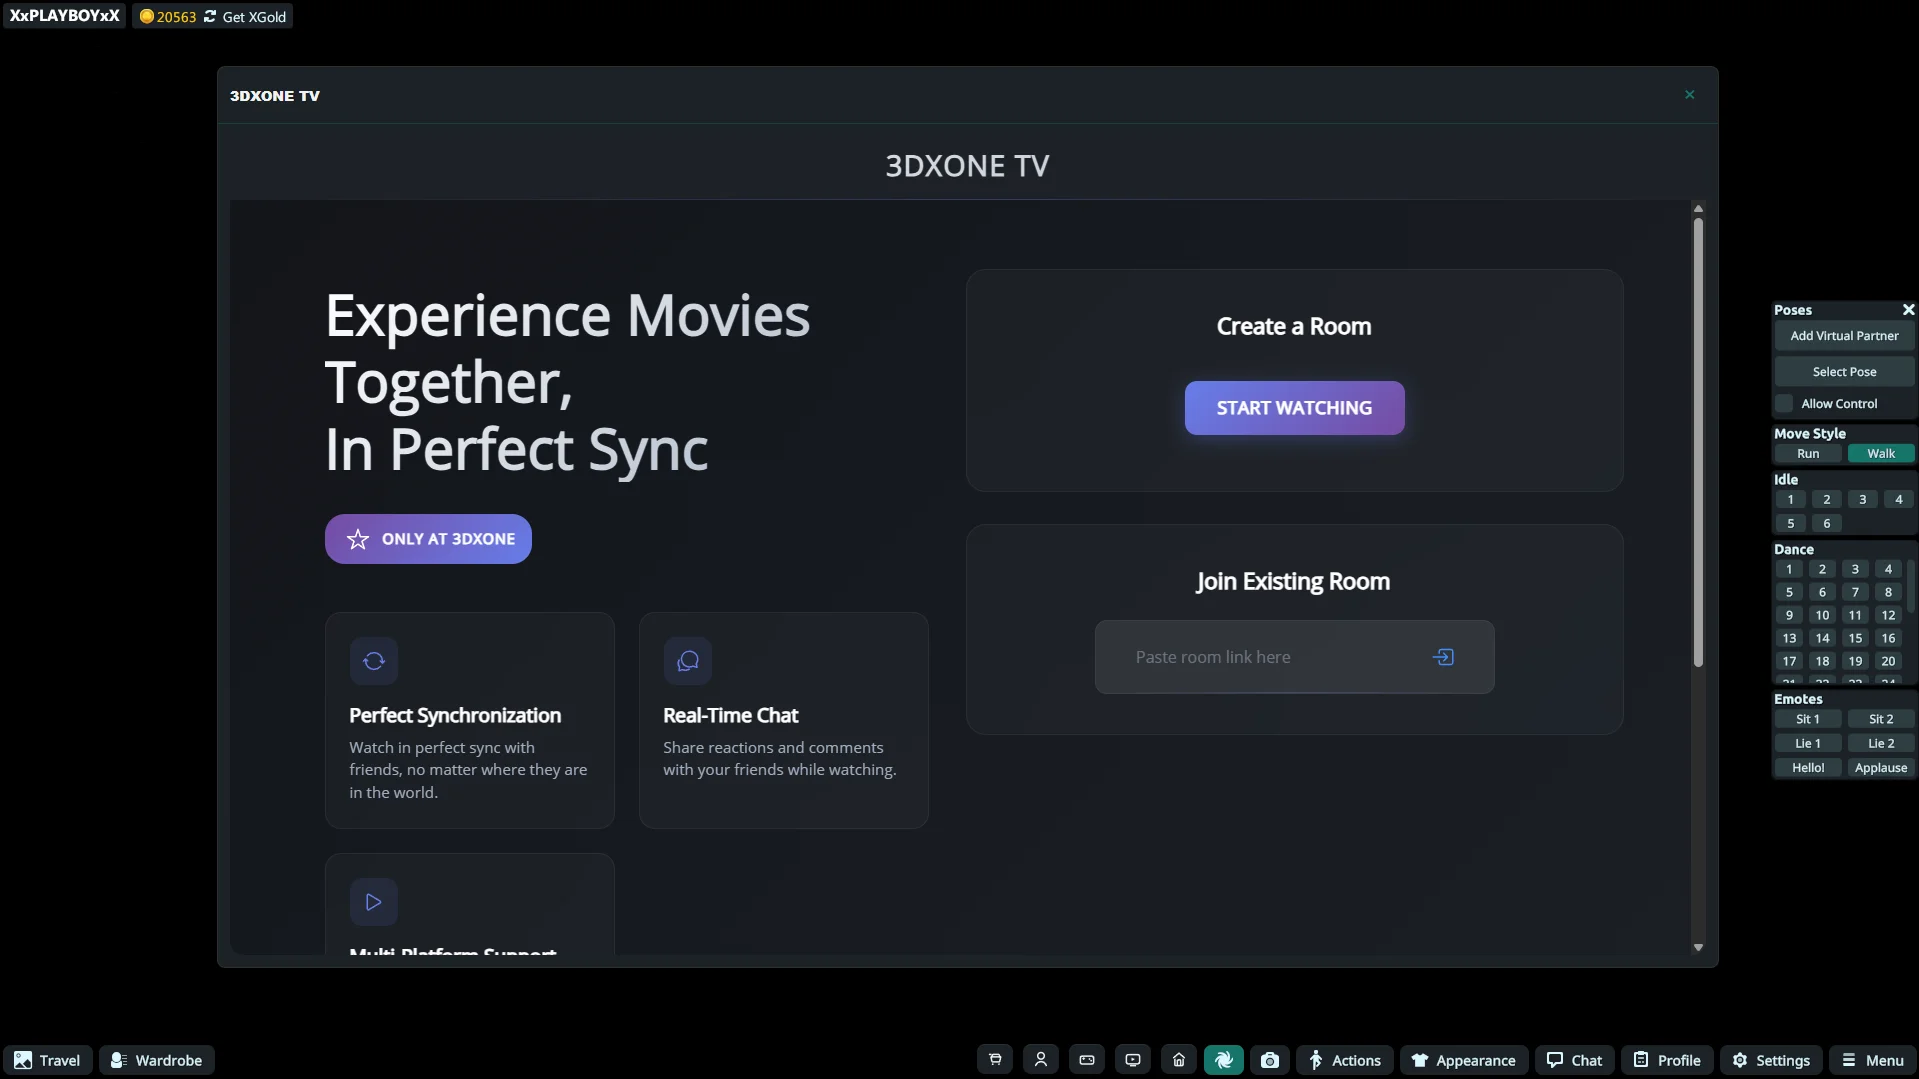Open the Profile panel
Screen dimensions: 1919x1079
click(x=1668, y=1060)
